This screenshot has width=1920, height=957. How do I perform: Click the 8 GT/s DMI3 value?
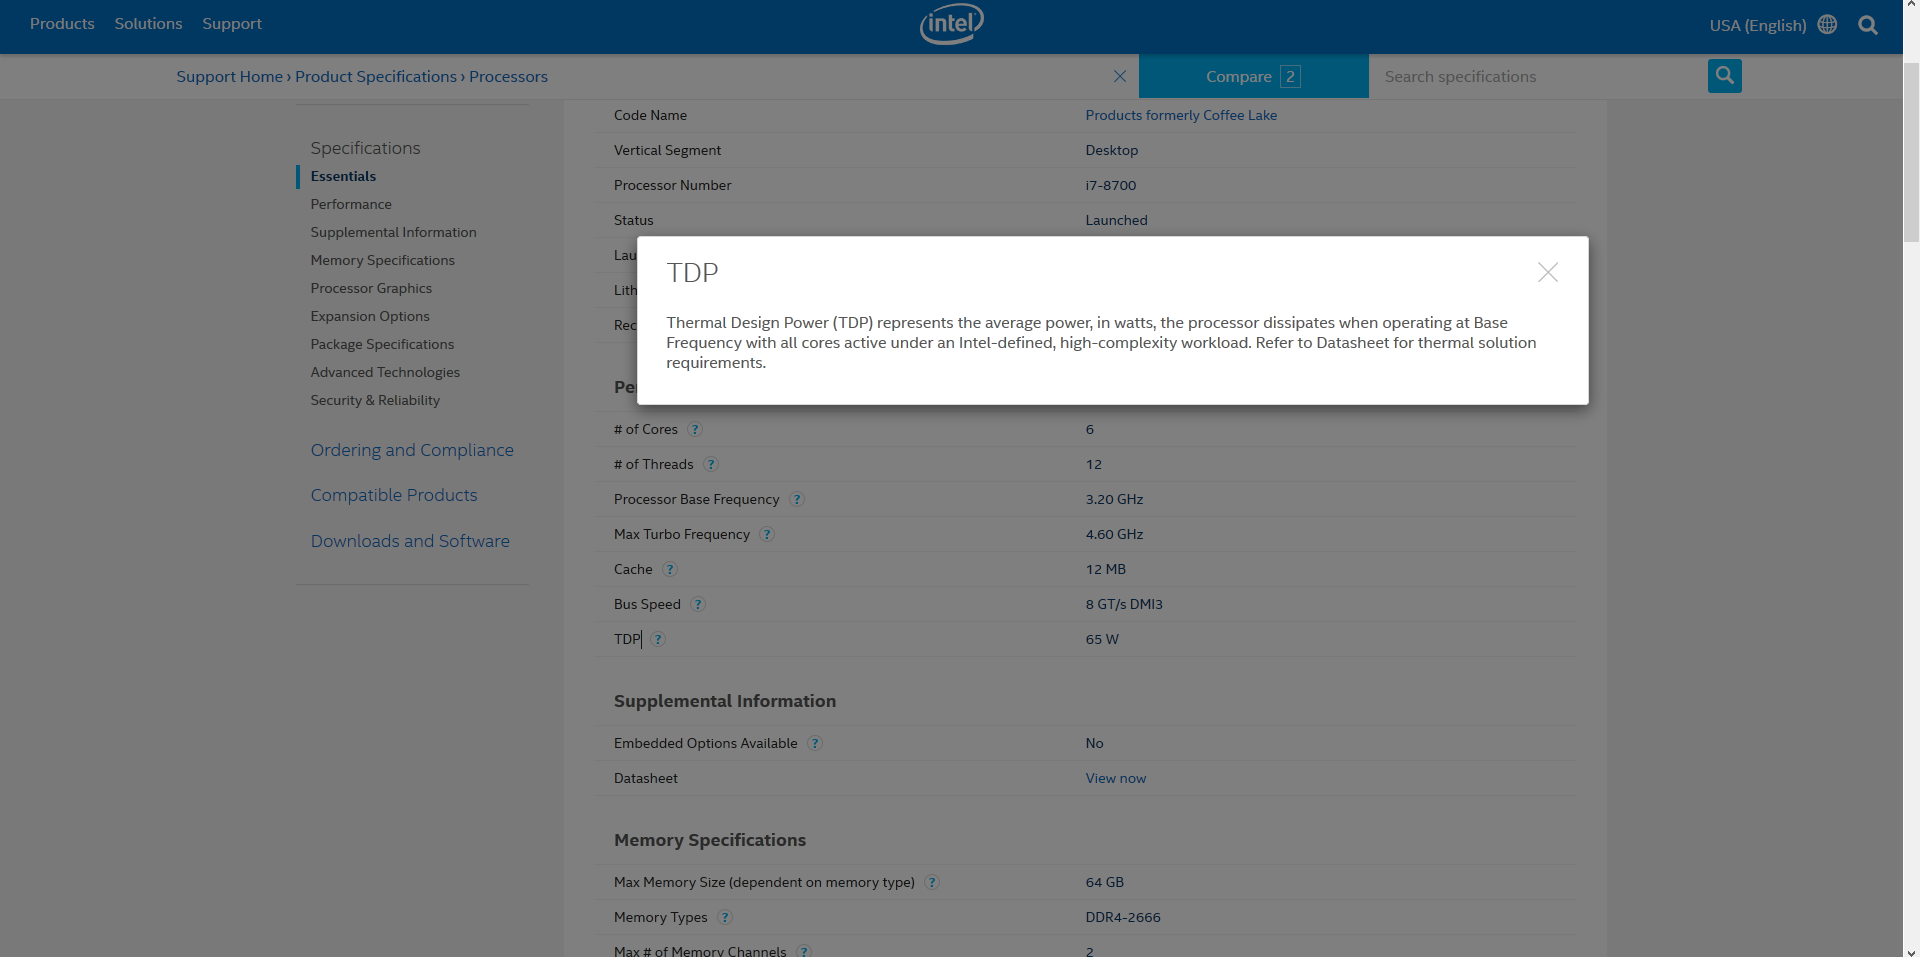1124,604
